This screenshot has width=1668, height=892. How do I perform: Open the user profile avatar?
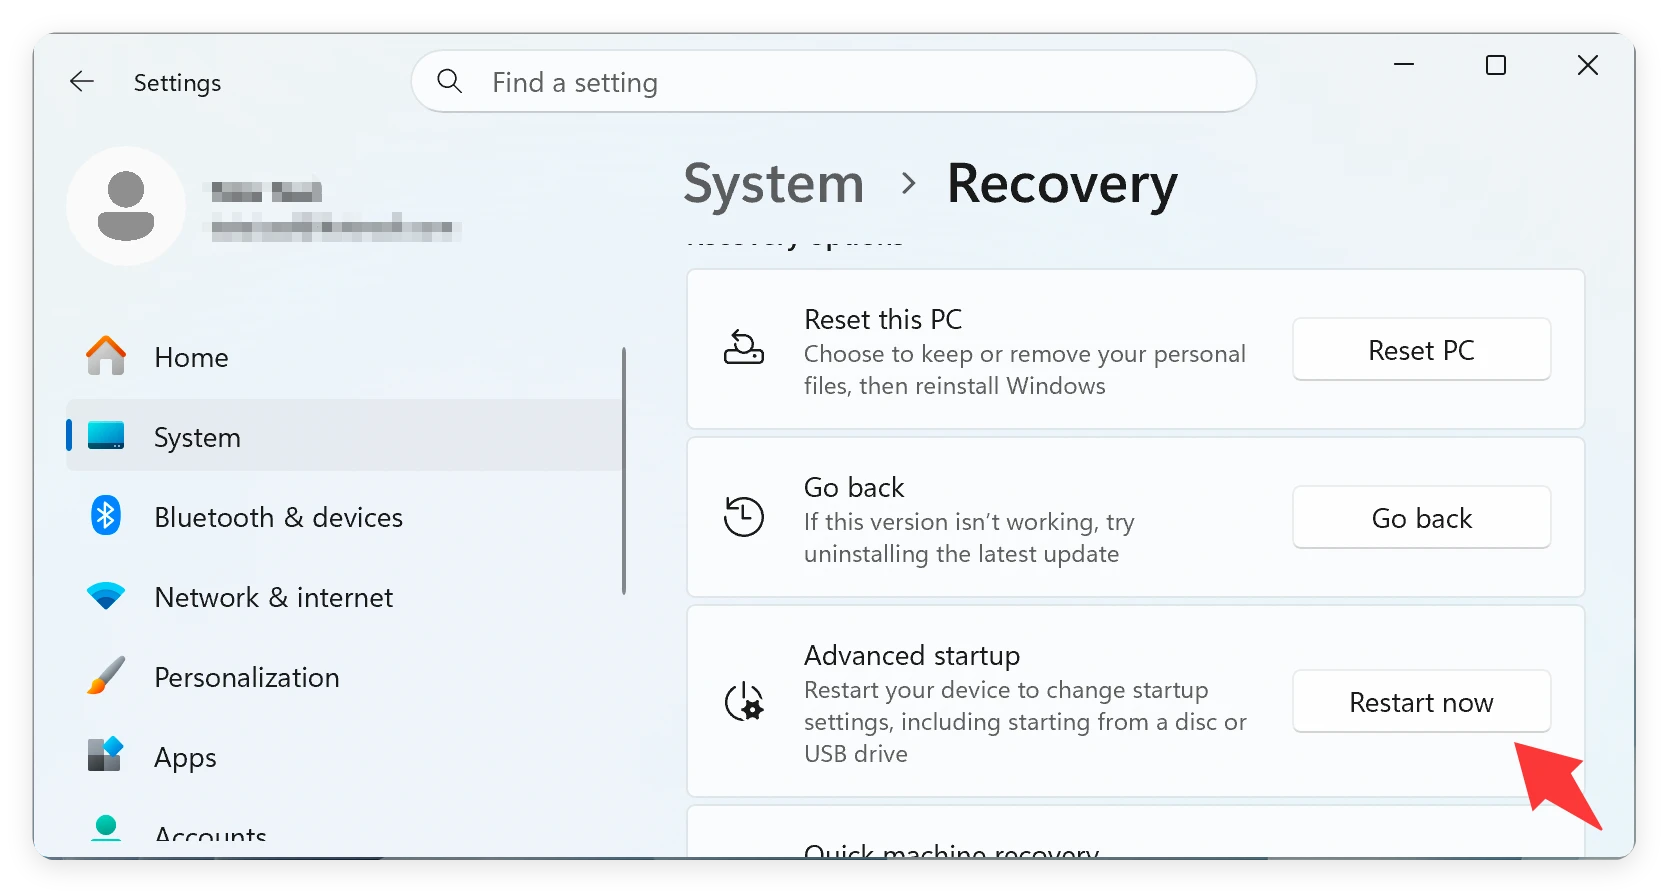126,206
